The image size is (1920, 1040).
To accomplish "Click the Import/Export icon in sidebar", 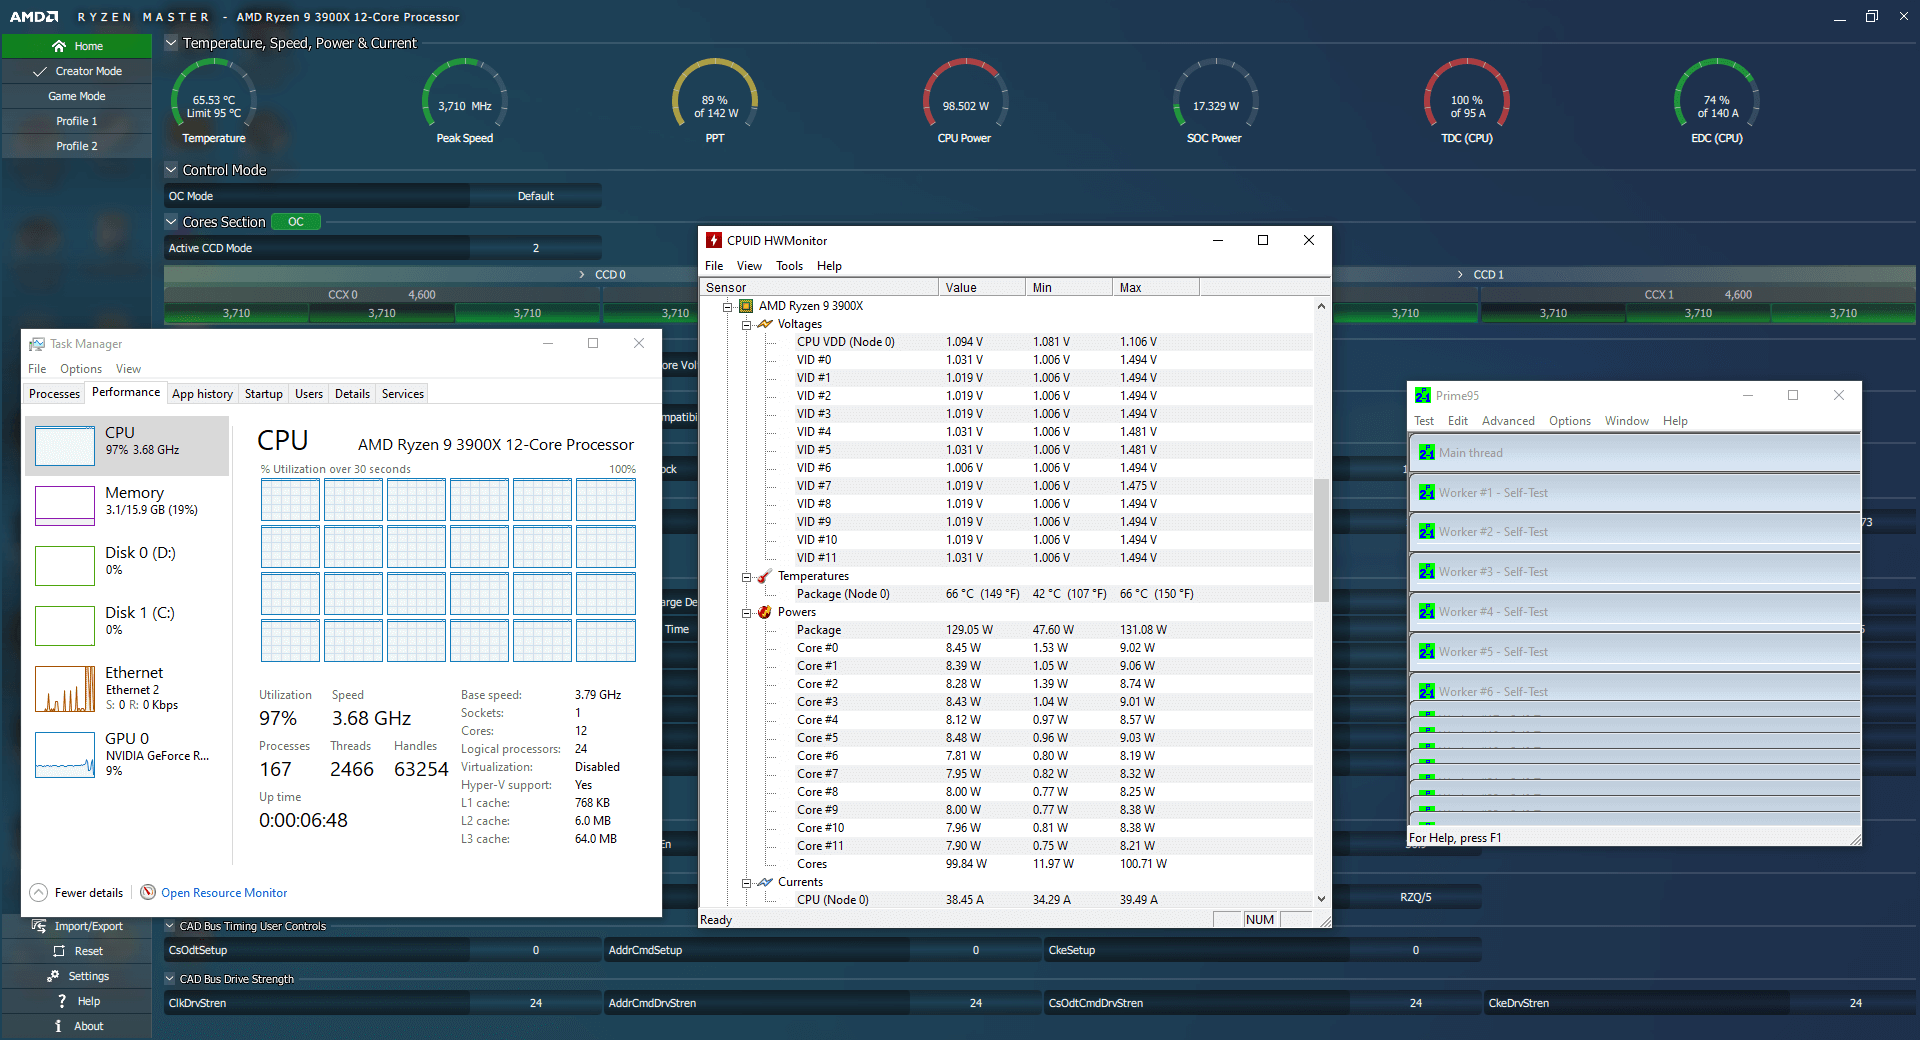I will 39,926.
